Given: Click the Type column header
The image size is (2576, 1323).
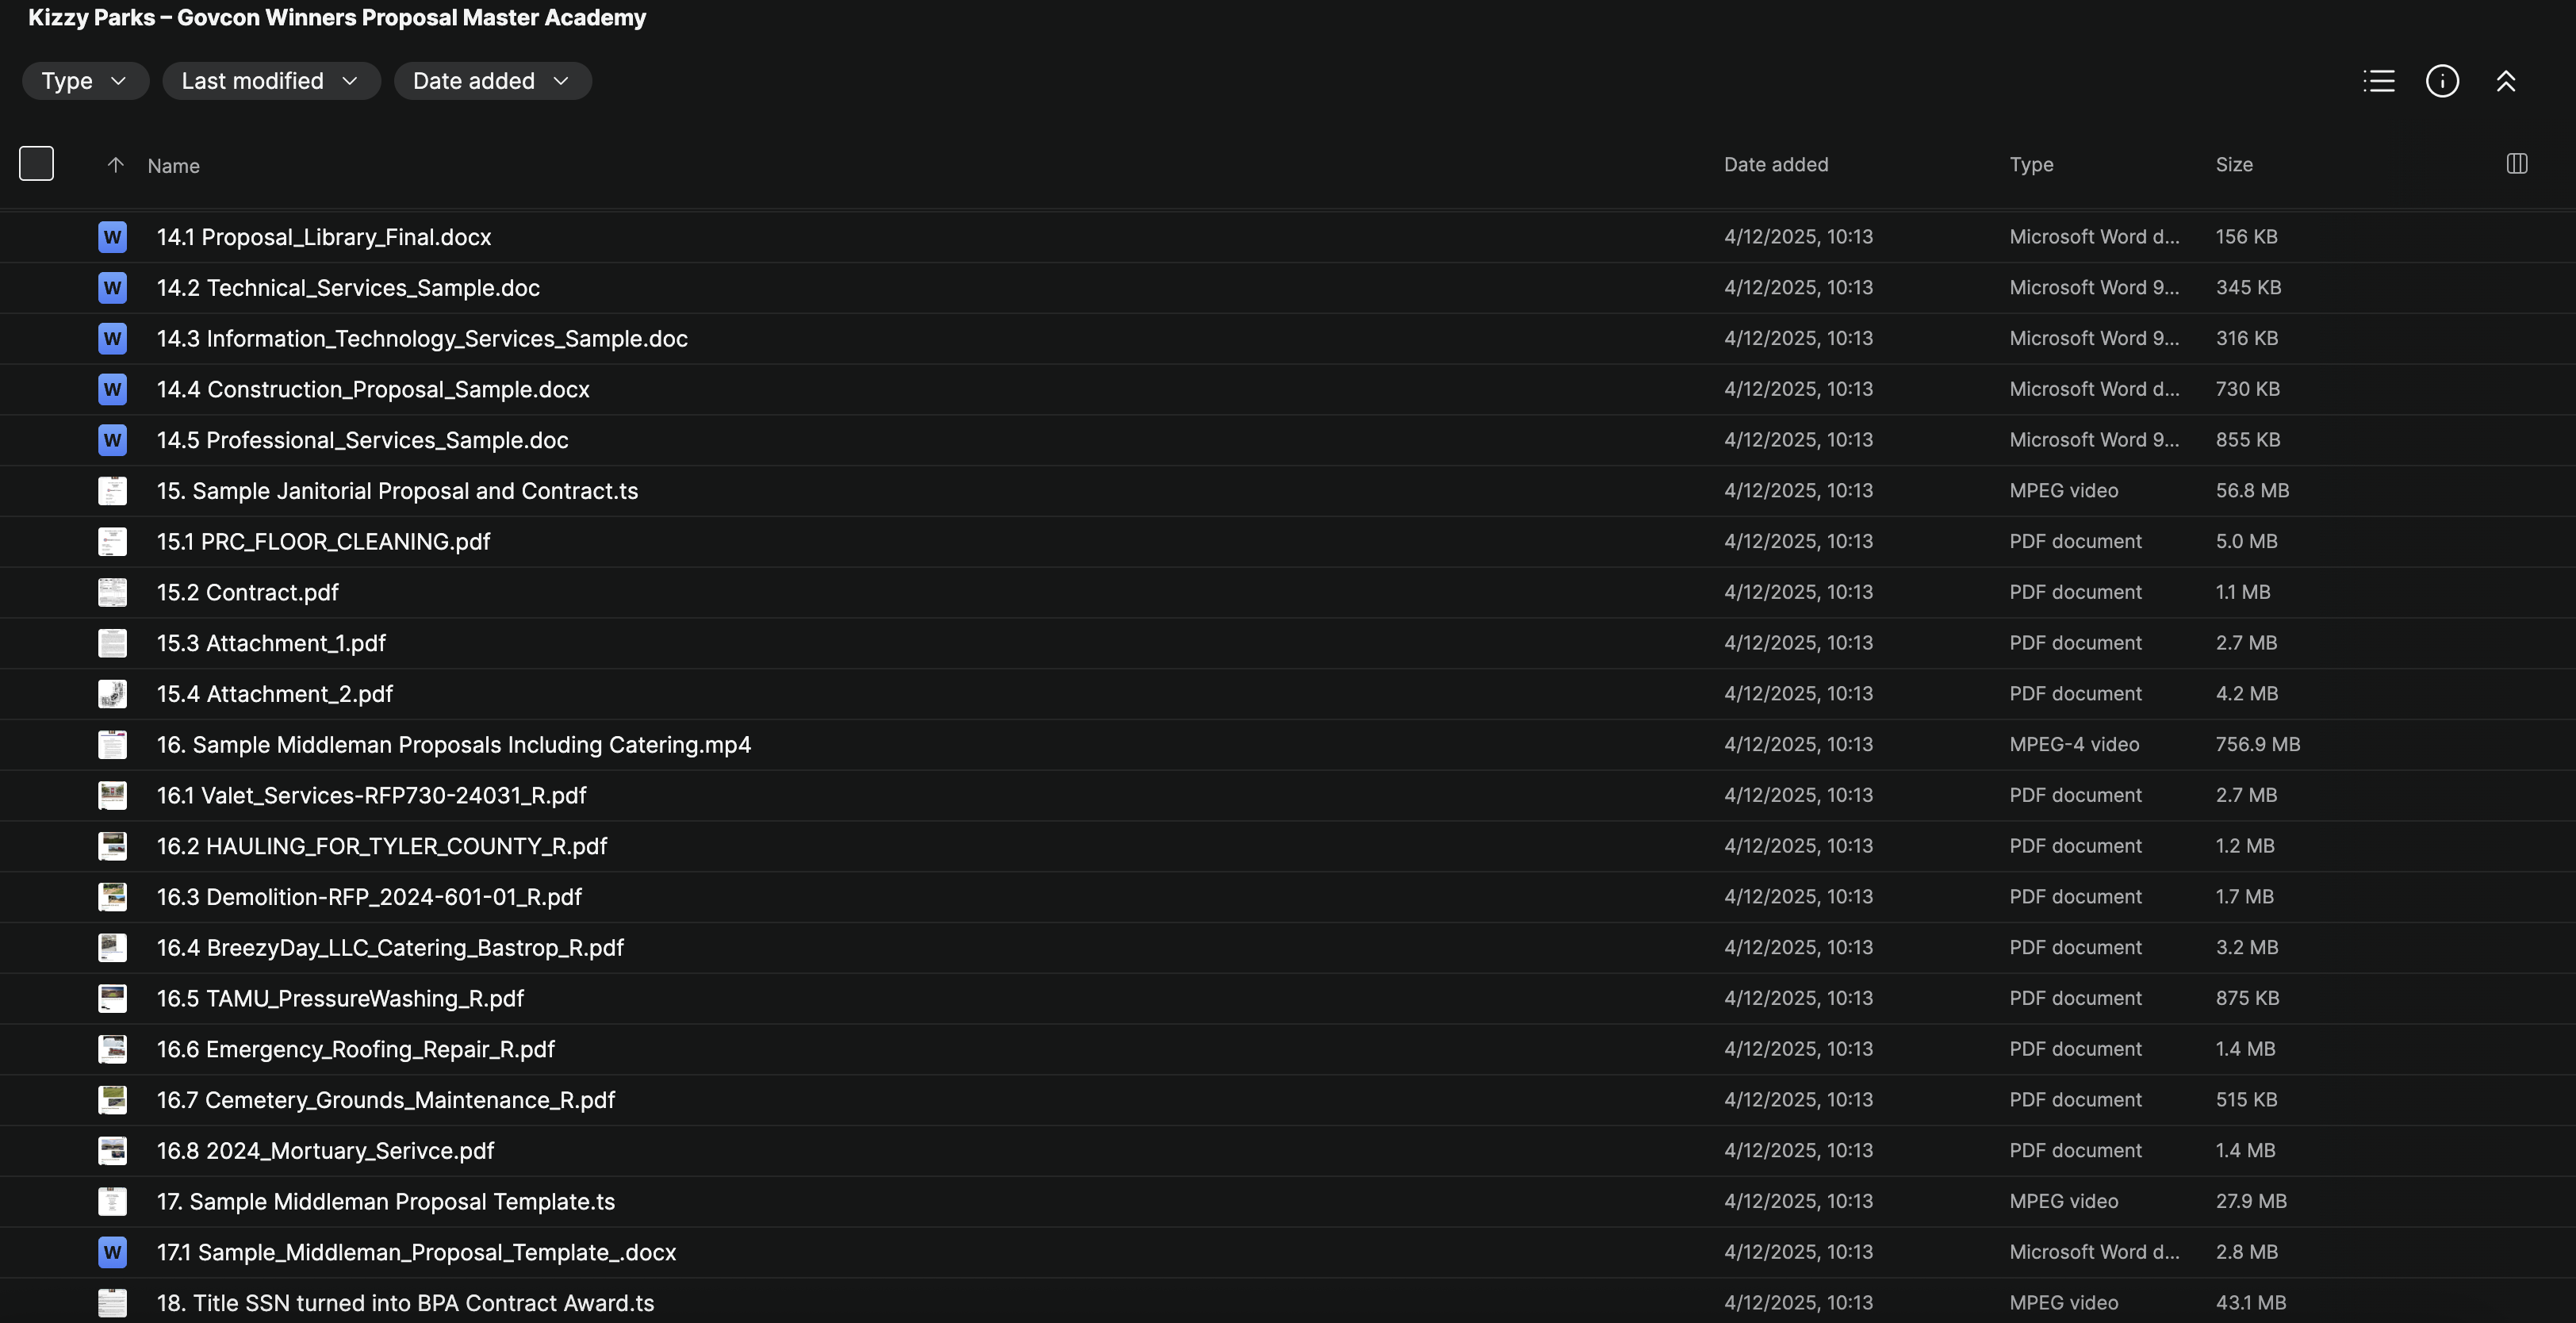Looking at the screenshot, I should tap(2031, 165).
